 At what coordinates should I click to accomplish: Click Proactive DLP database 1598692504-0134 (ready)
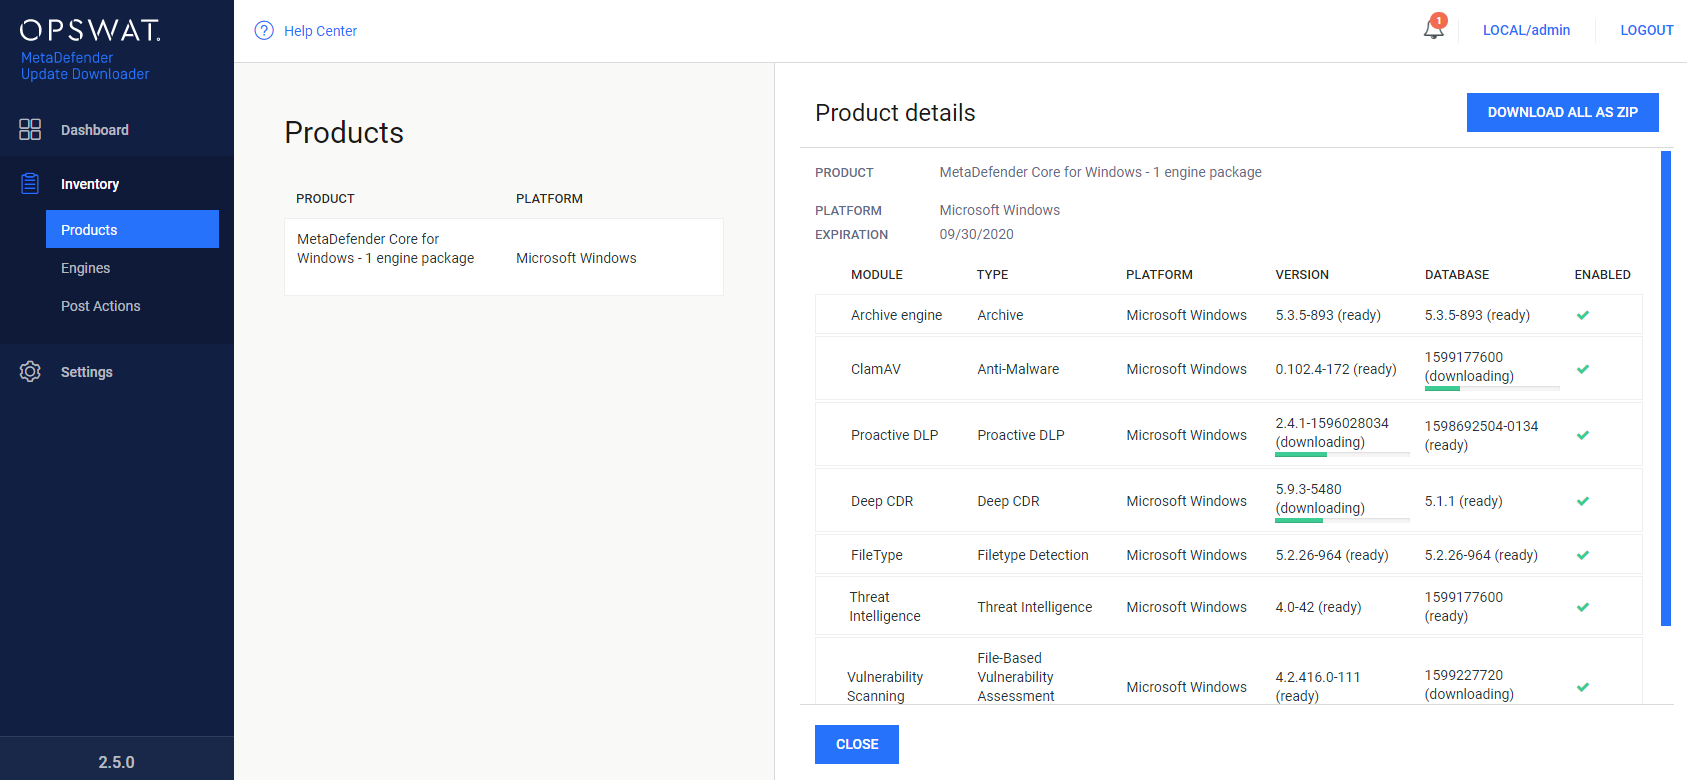coord(1481,435)
